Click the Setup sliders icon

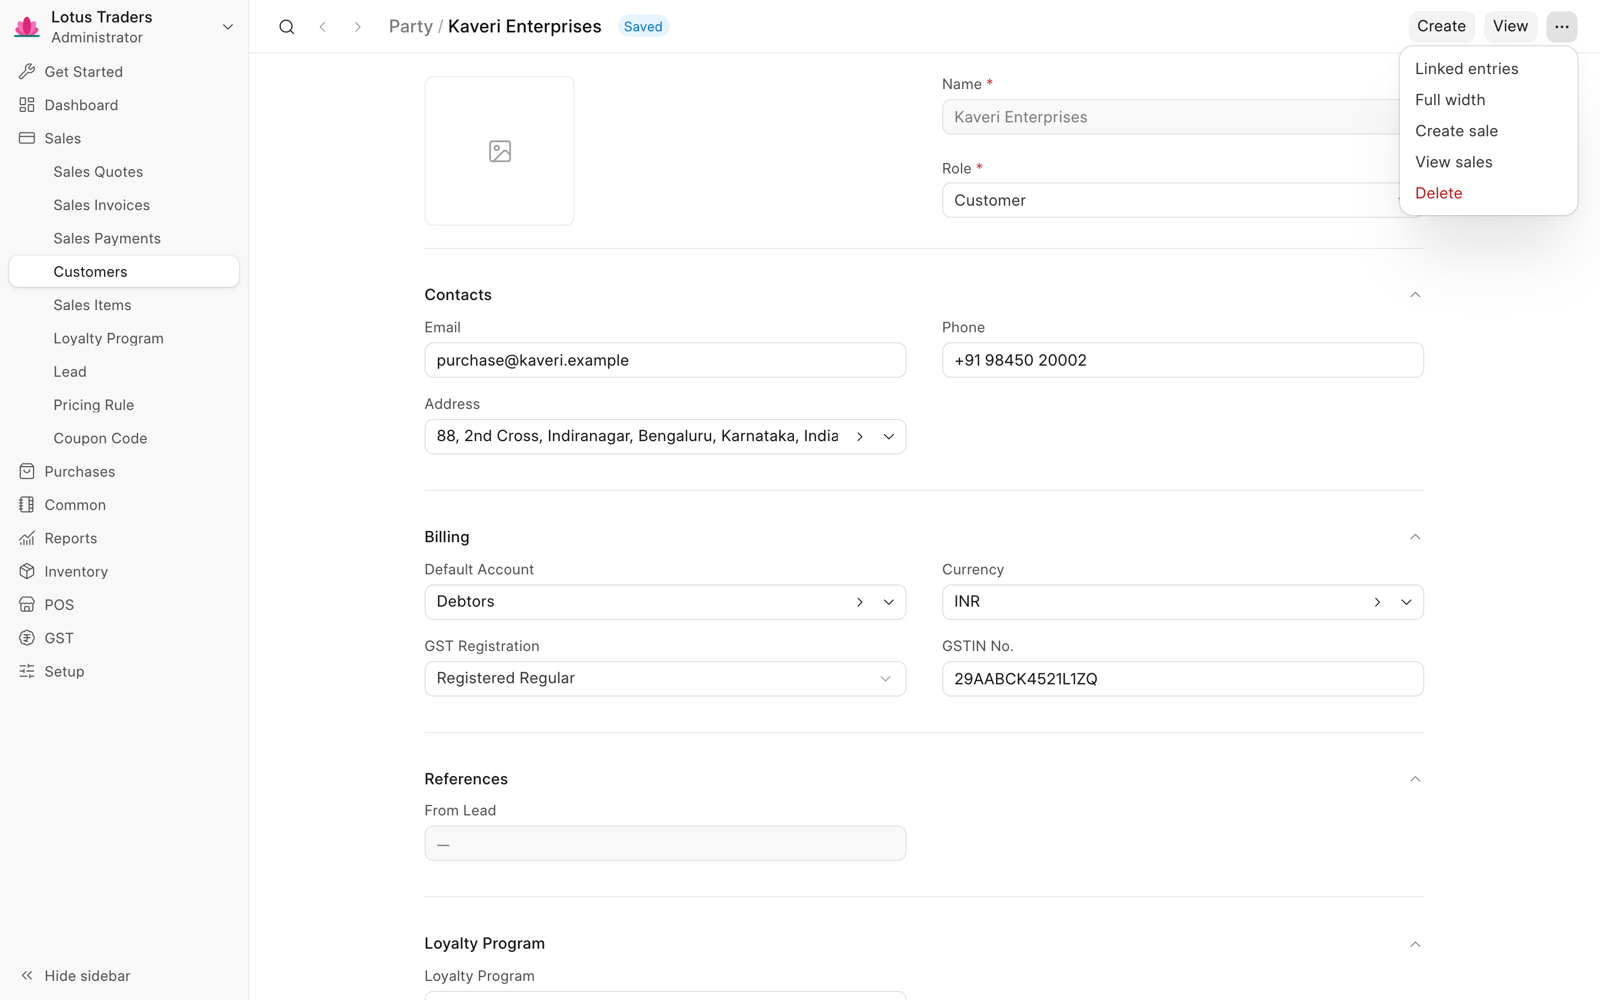[27, 671]
